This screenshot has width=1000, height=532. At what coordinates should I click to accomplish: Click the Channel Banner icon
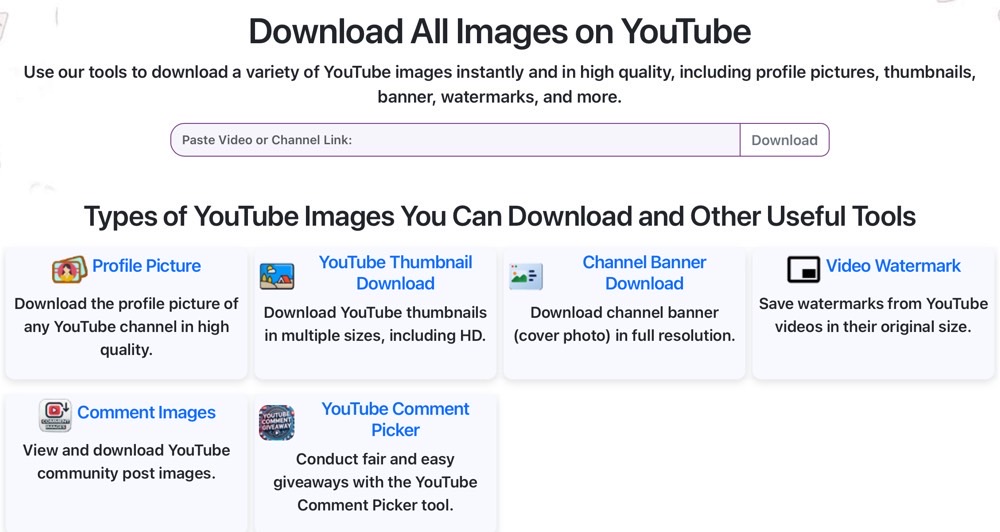point(526,276)
